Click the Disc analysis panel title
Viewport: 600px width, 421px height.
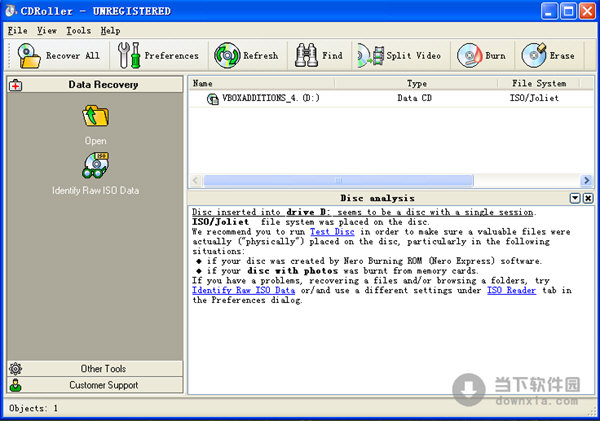377,198
